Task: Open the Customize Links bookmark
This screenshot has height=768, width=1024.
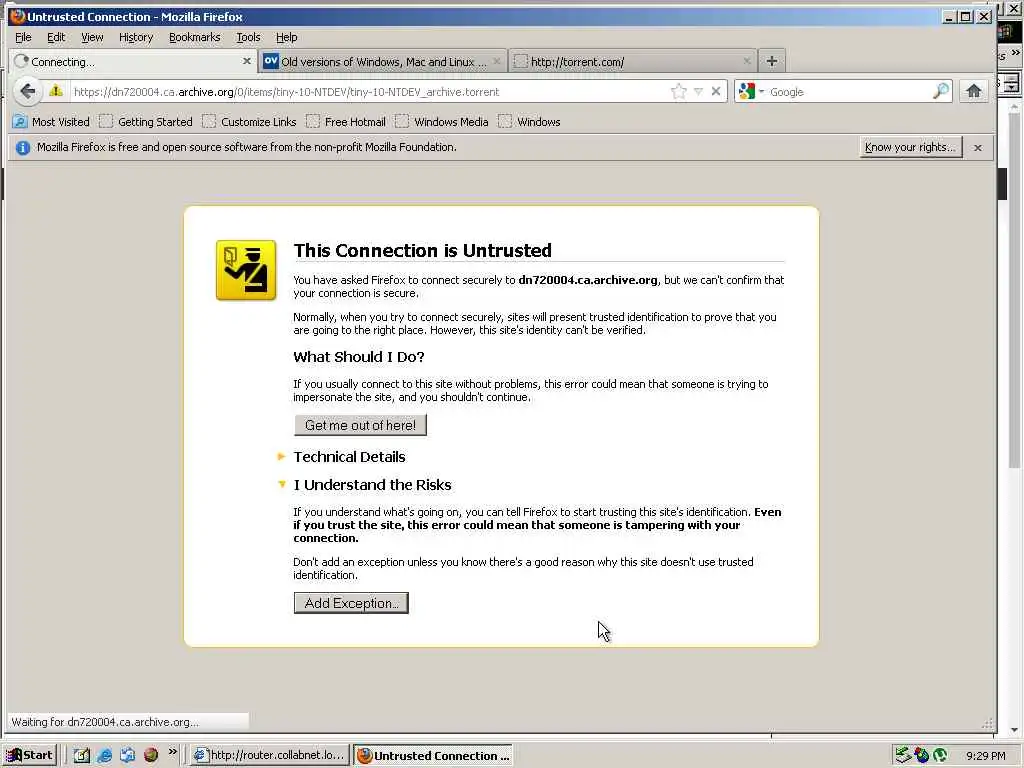Action: (x=249, y=121)
